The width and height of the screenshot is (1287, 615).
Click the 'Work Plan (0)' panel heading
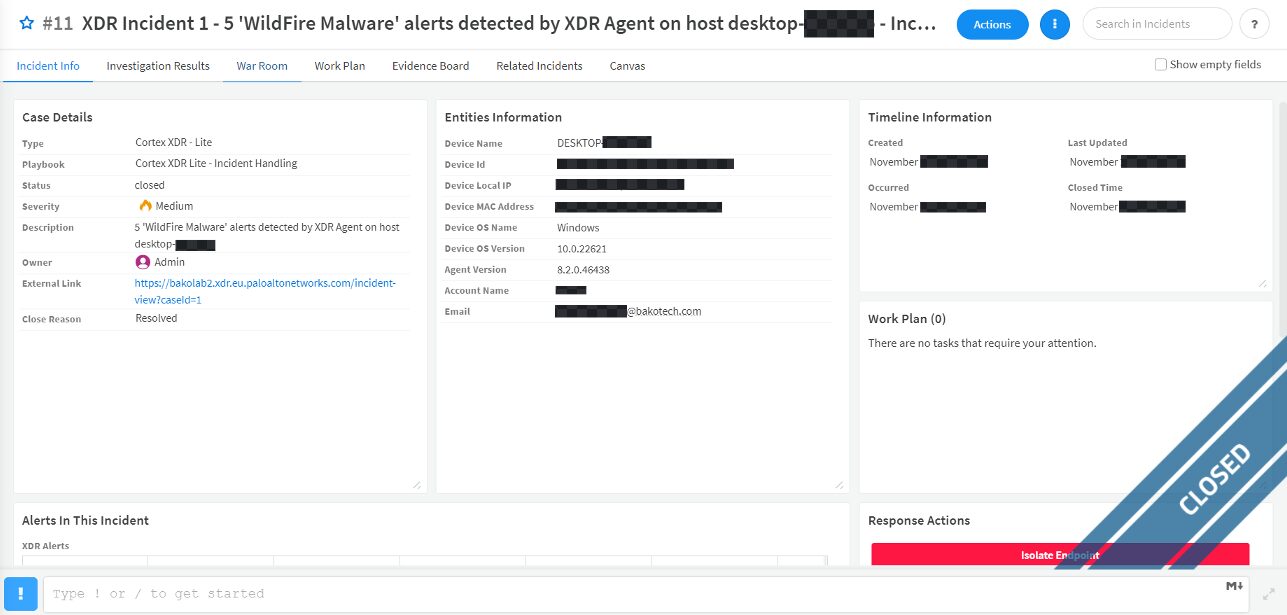[907, 319]
